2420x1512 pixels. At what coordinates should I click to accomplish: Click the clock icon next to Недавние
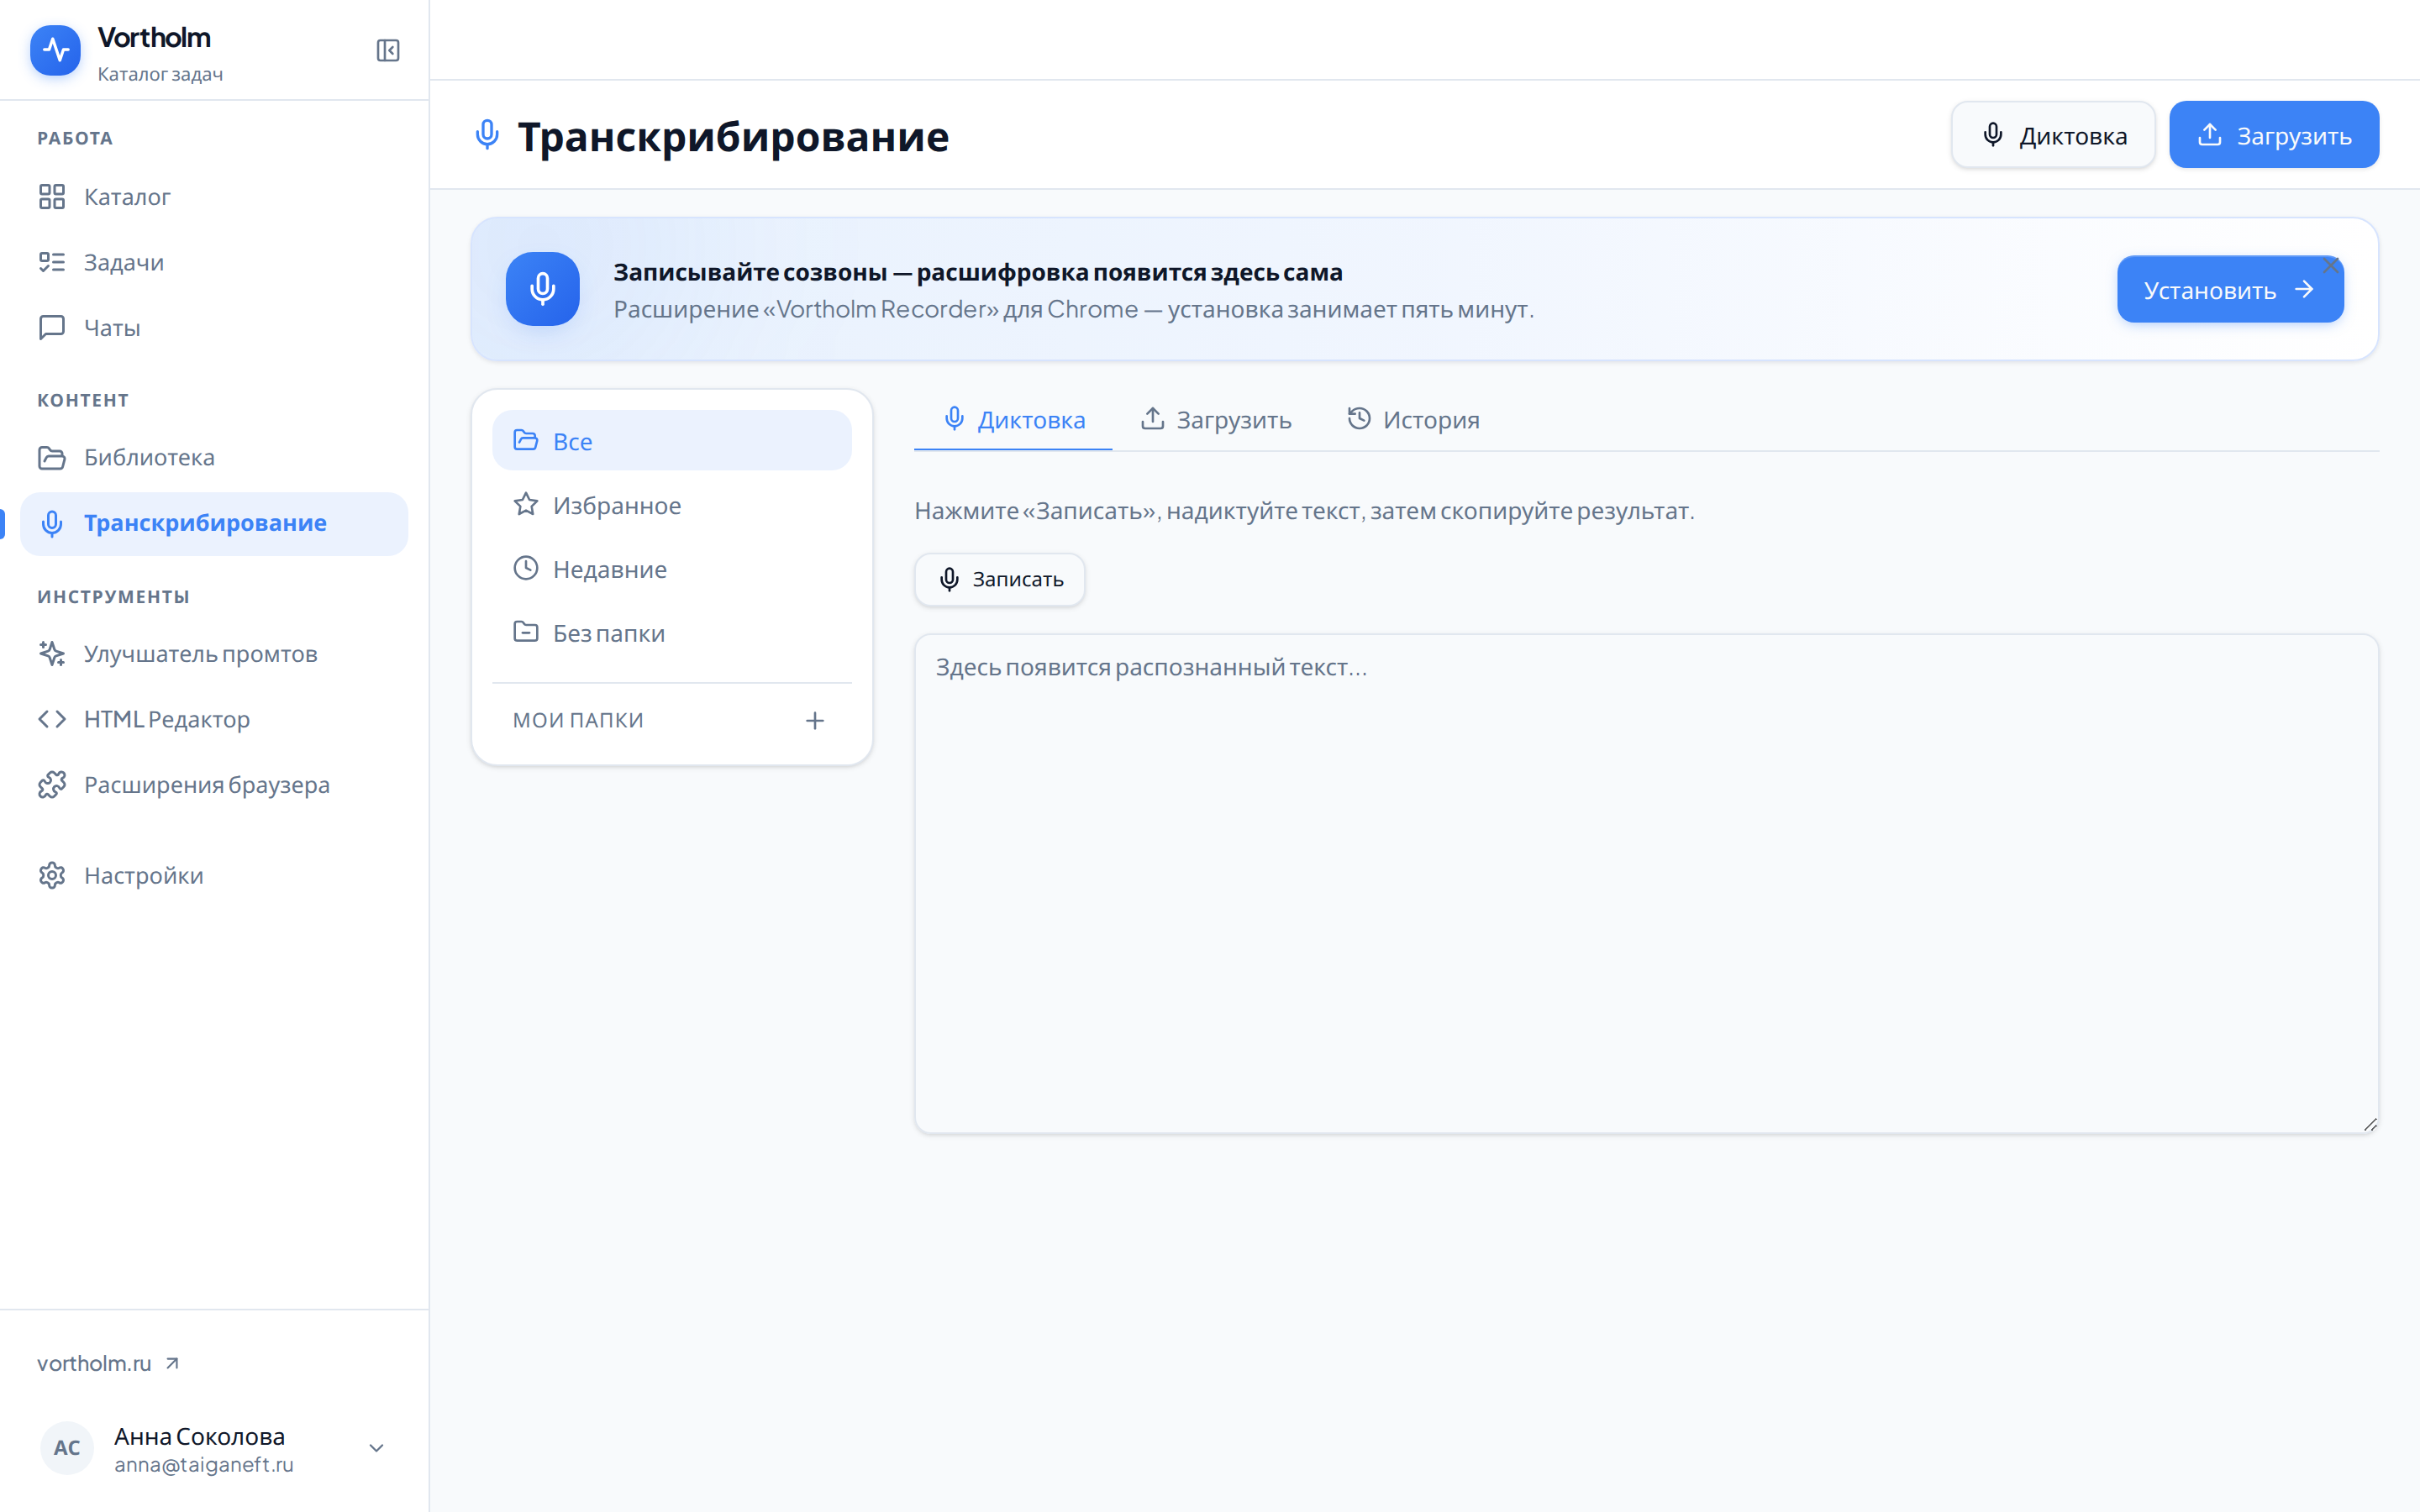526,568
